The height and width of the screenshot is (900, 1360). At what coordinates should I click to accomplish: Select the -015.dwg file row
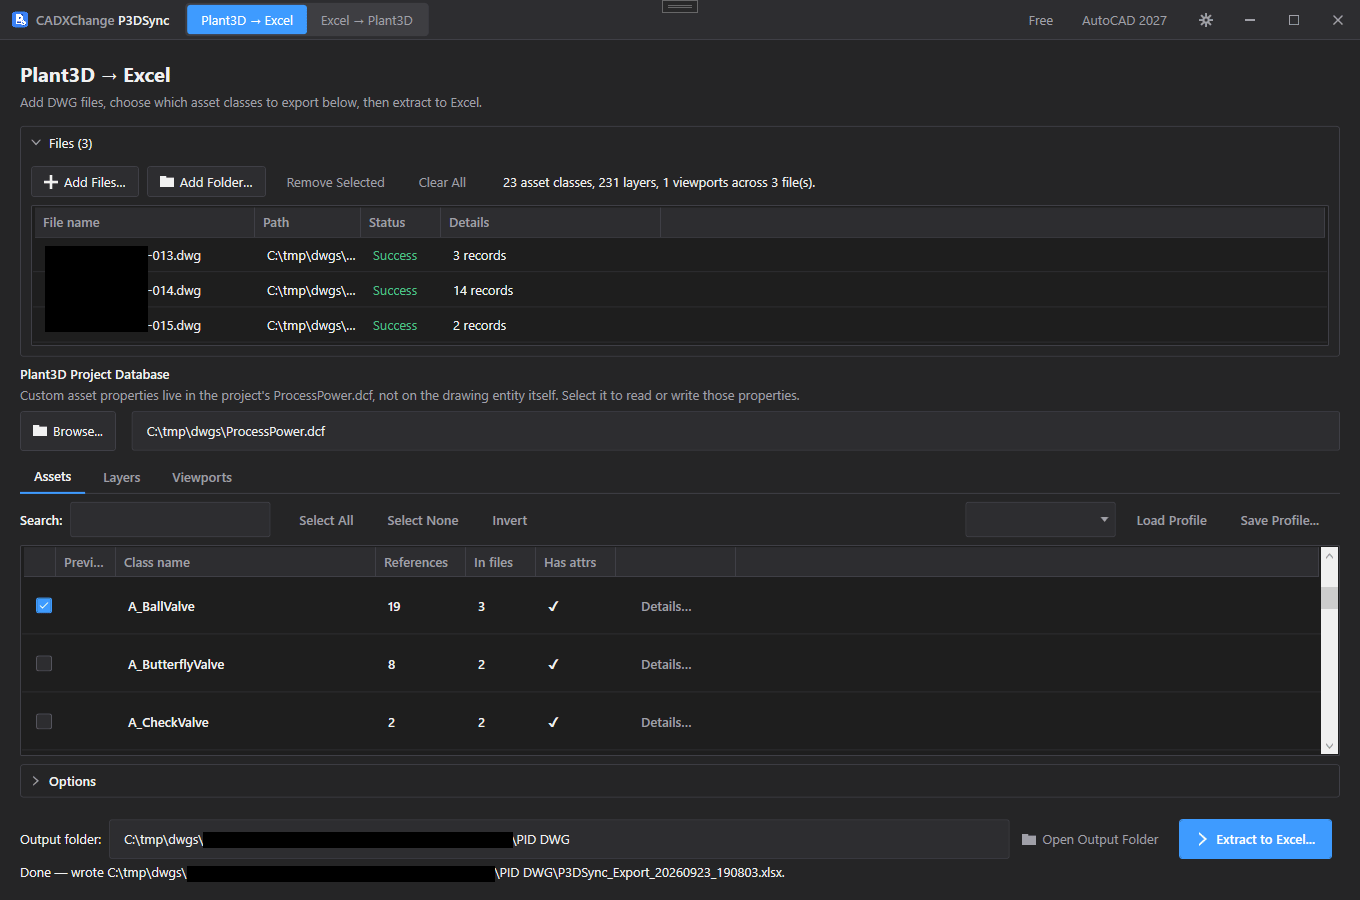[680, 325]
